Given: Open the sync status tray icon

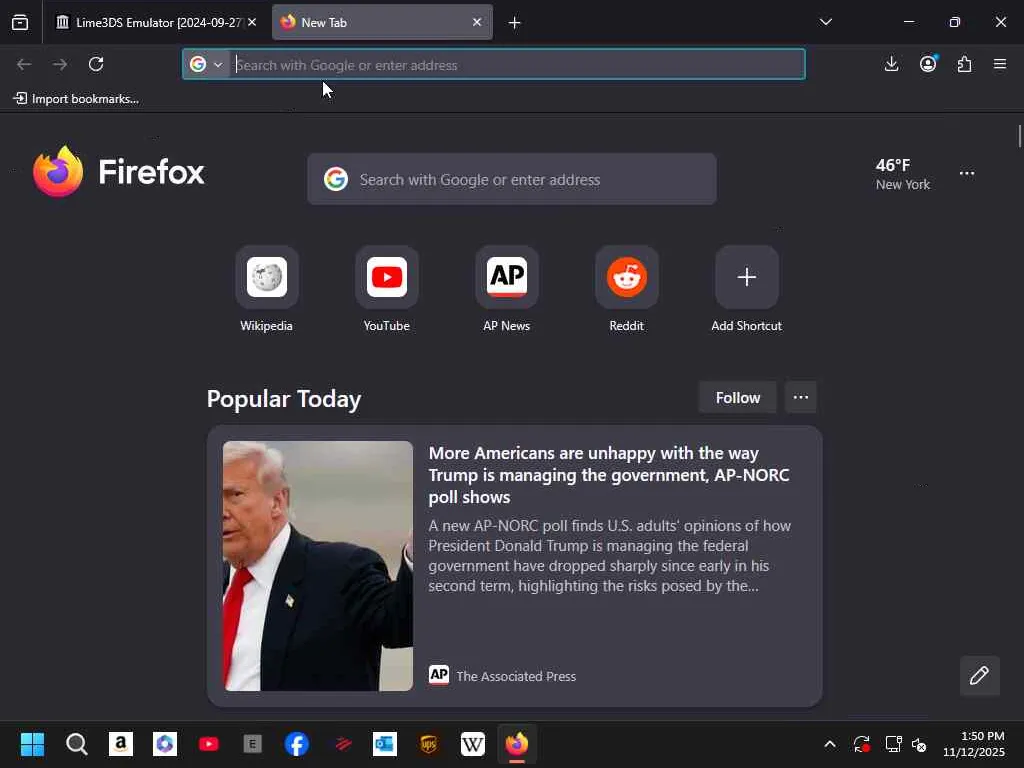Looking at the screenshot, I should (862, 744).
